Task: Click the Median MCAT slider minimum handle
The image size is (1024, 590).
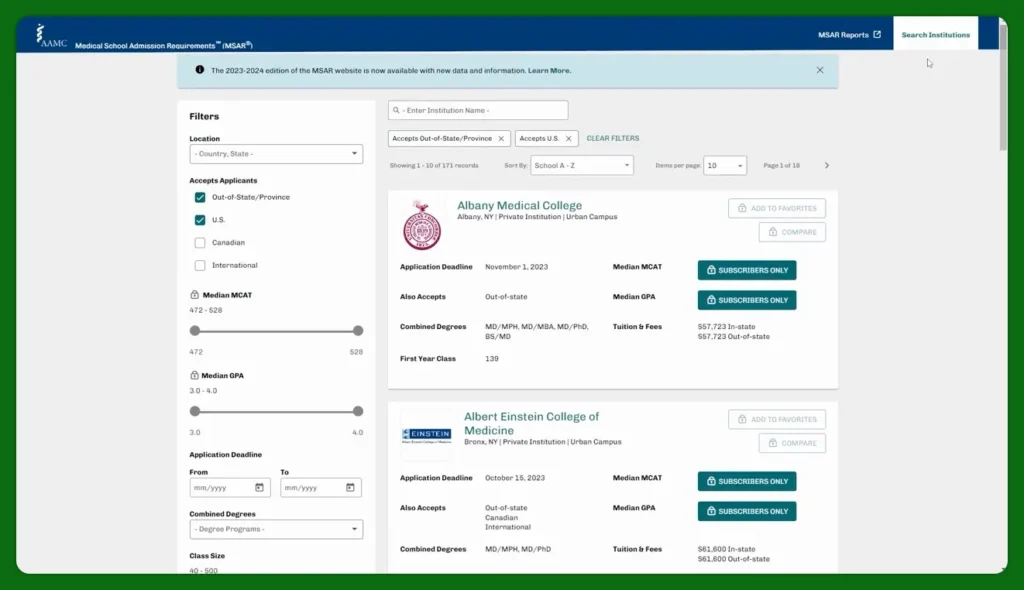Action: point(195,331)
